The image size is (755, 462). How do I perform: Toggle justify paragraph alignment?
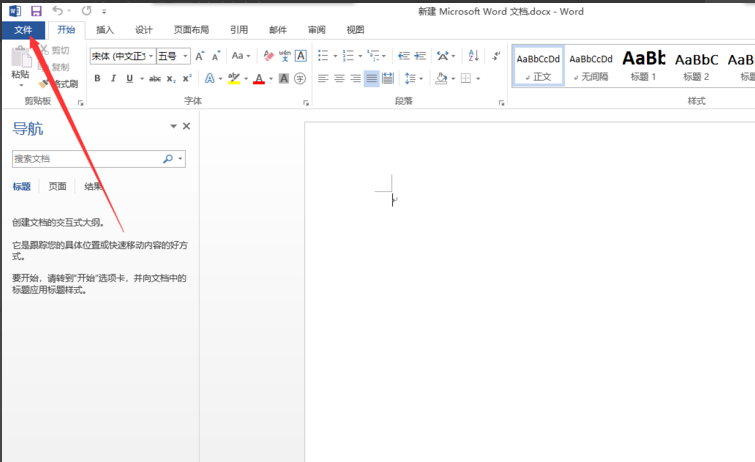[x=372, y=78]
